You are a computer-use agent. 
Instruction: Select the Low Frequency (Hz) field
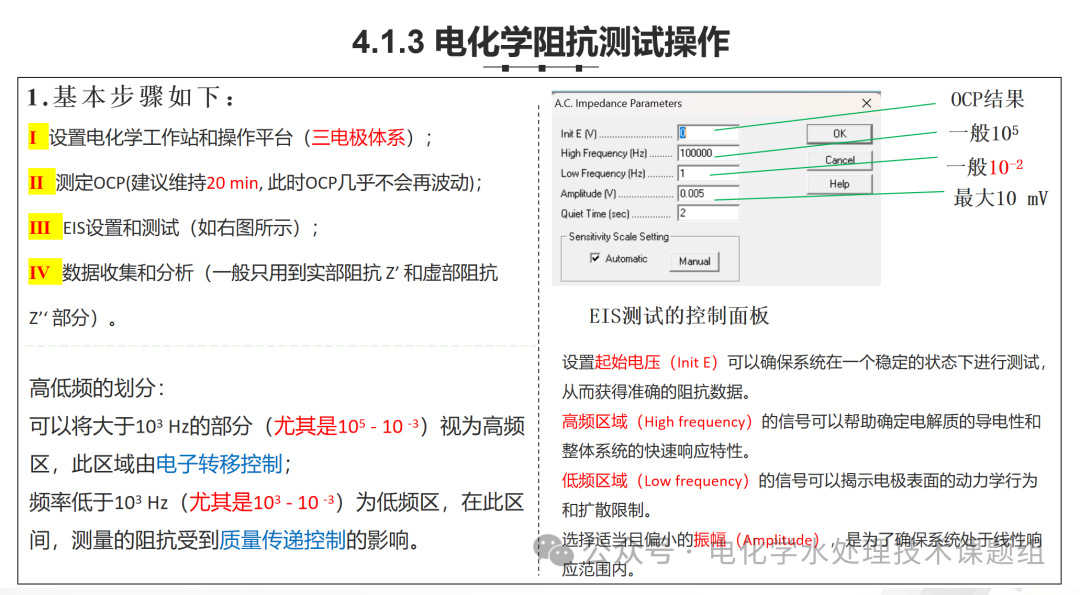tap(708, 173)
